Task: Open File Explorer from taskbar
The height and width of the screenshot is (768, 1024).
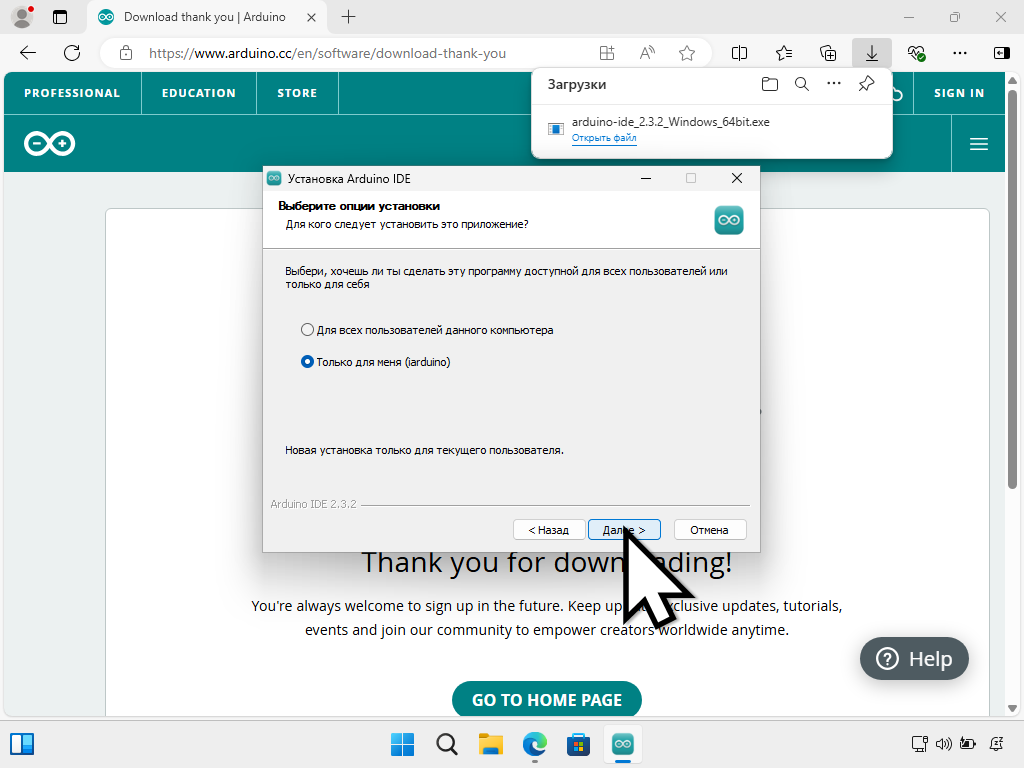Action: tap(490, 744)
